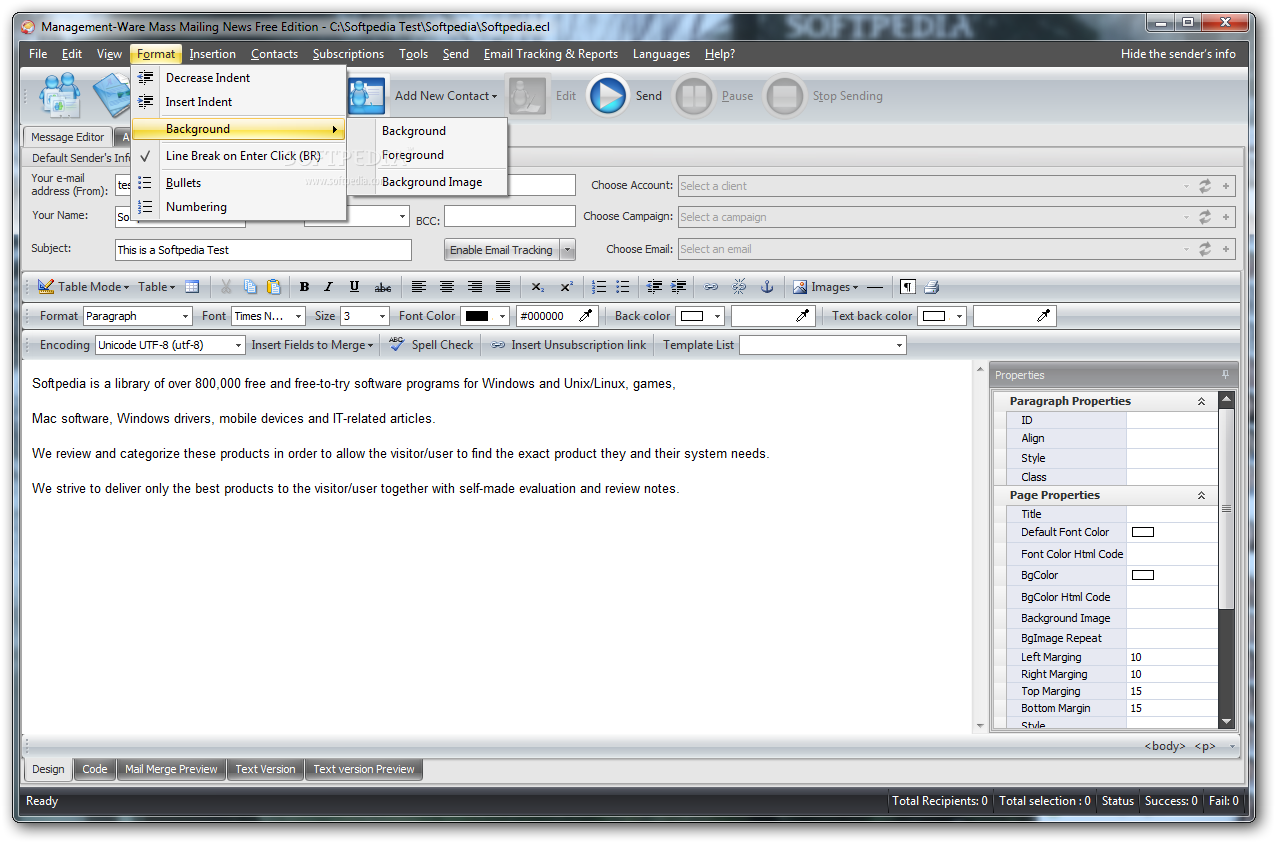The image size is (1276, 843).
Task: Apply subscript formatting
Action: pyautogui.click(x=538, y=287)
